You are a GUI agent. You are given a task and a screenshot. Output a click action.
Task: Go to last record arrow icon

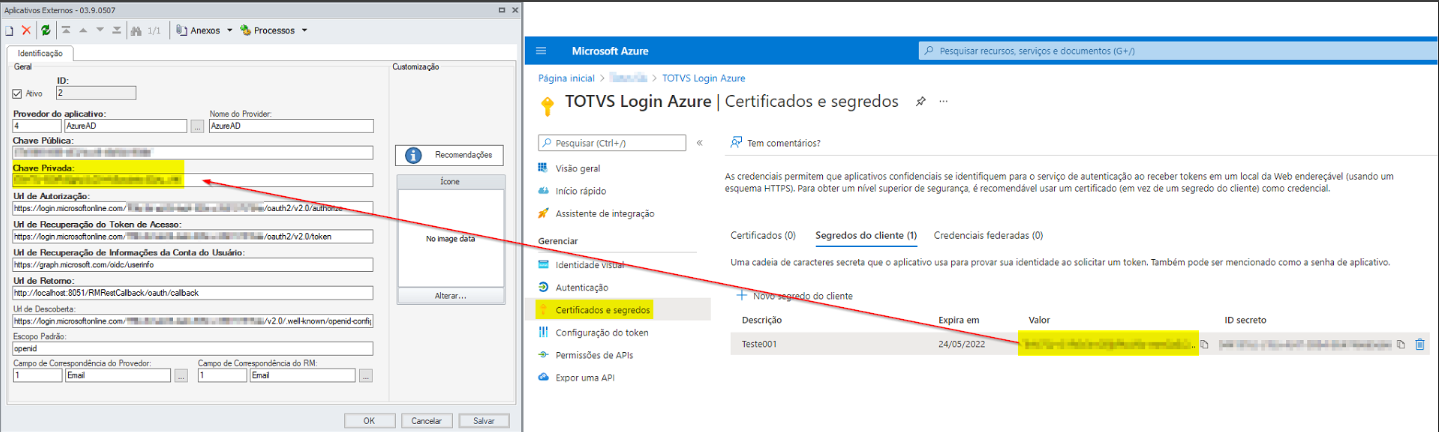tap(118, 30)
